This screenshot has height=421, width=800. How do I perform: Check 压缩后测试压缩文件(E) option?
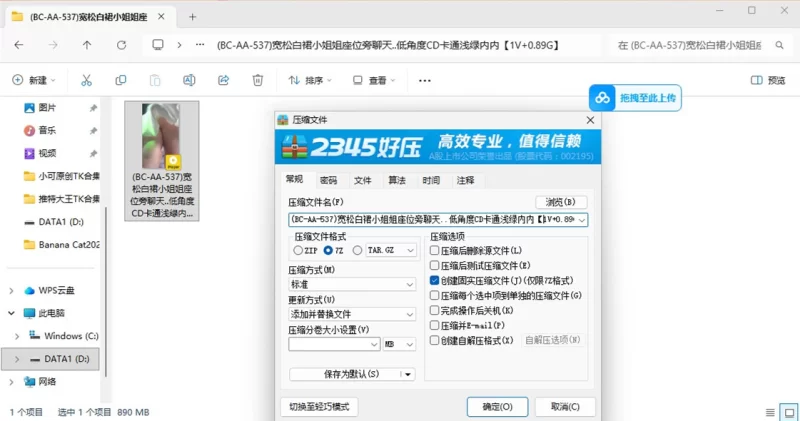click(x=434, y=265)
